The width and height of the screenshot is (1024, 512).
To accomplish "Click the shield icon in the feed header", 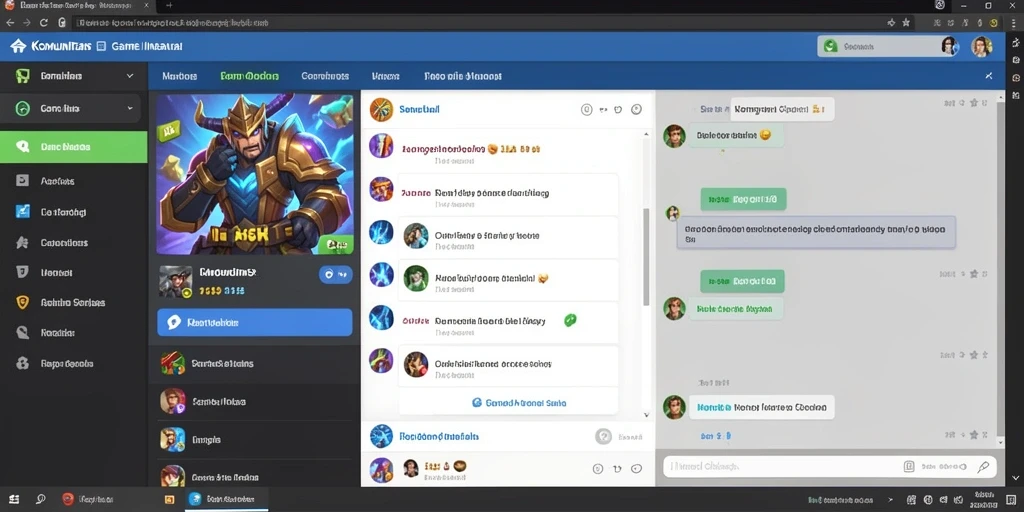I will click(618, 110).
